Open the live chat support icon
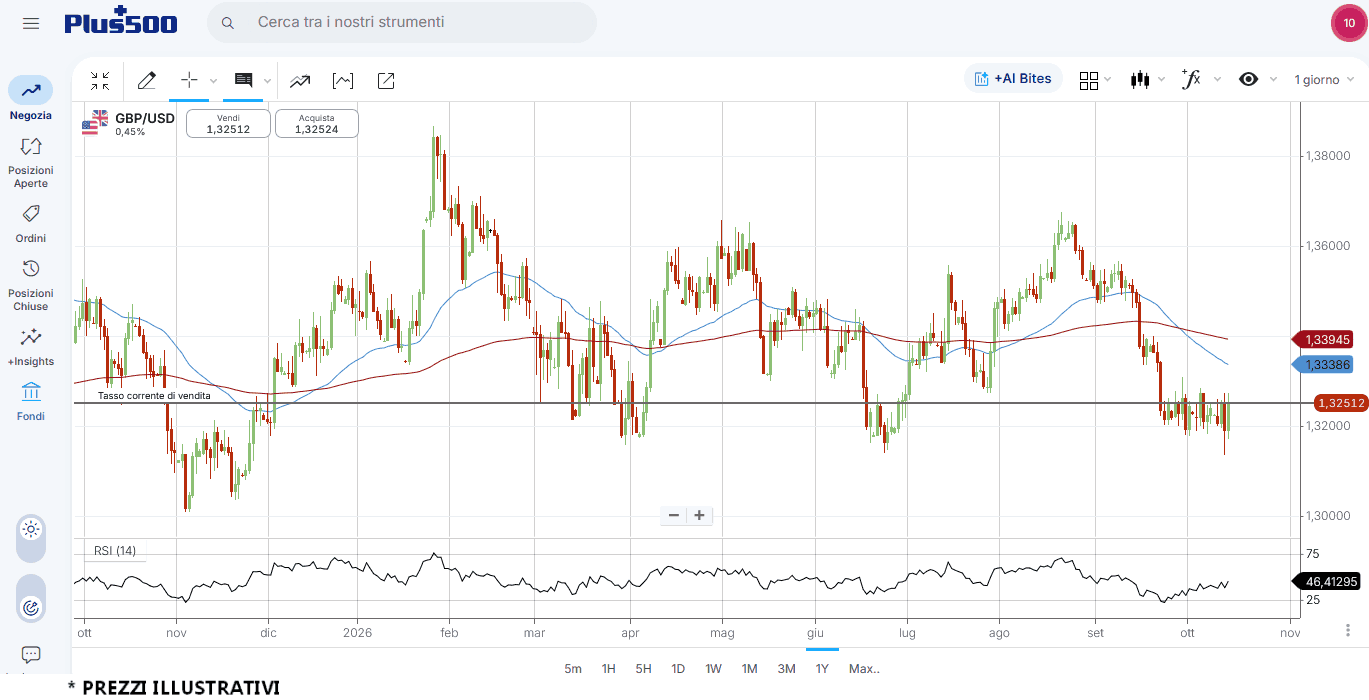Image resolution: width=1369 pixels, height=700 pixels. [x=31, y=655]
